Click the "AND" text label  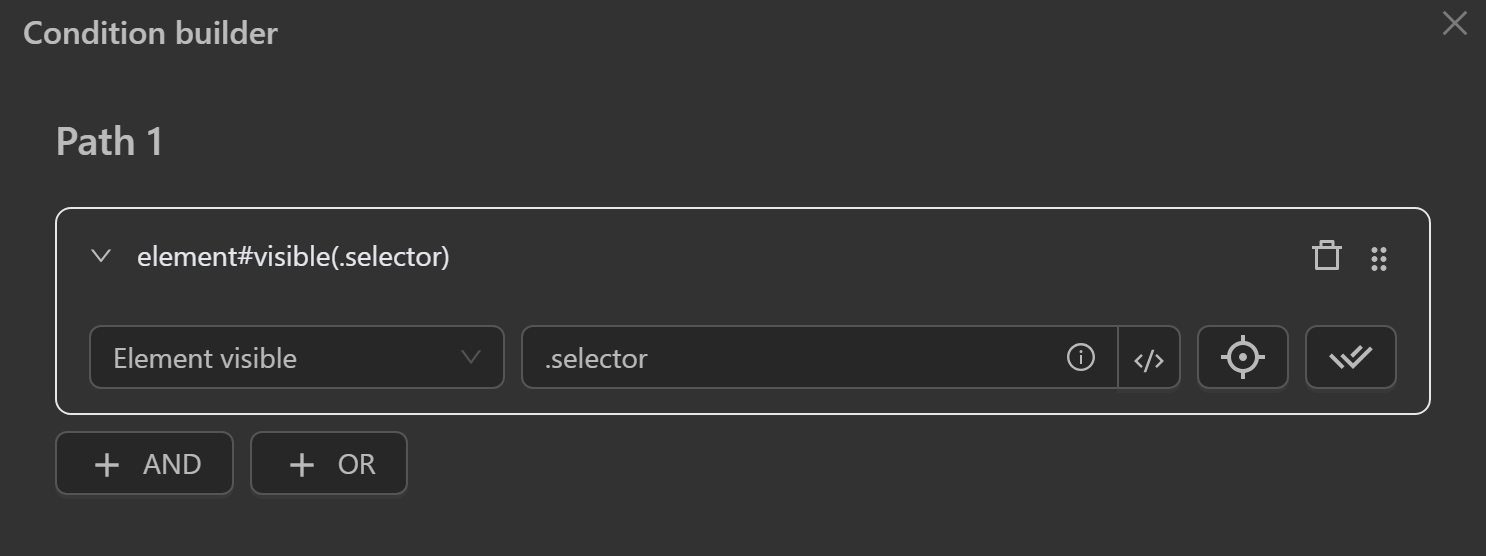pos(172,464)
